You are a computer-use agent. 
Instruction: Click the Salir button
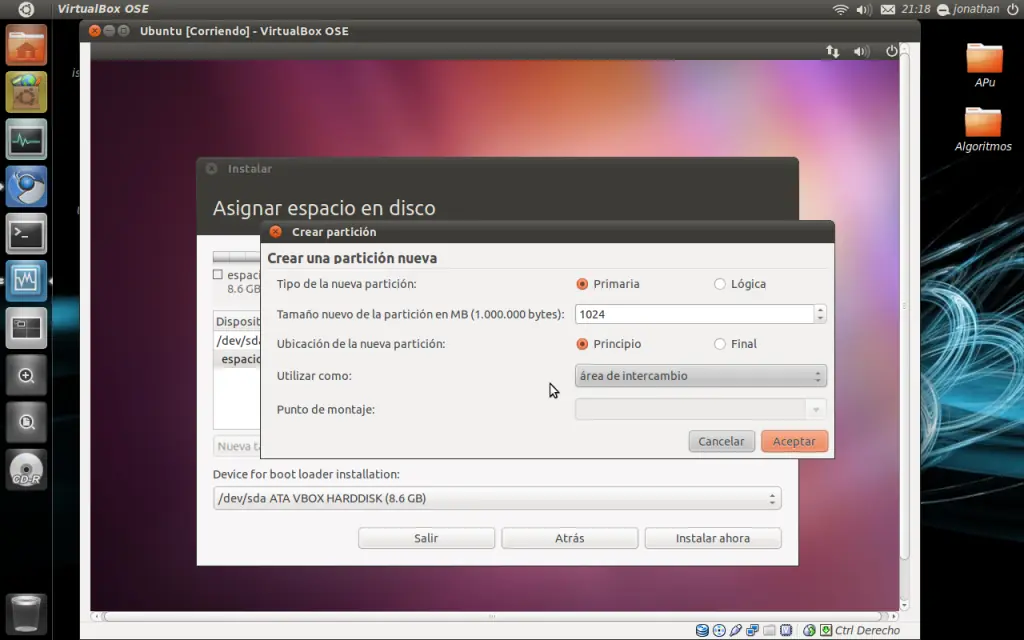coord(426,538)
